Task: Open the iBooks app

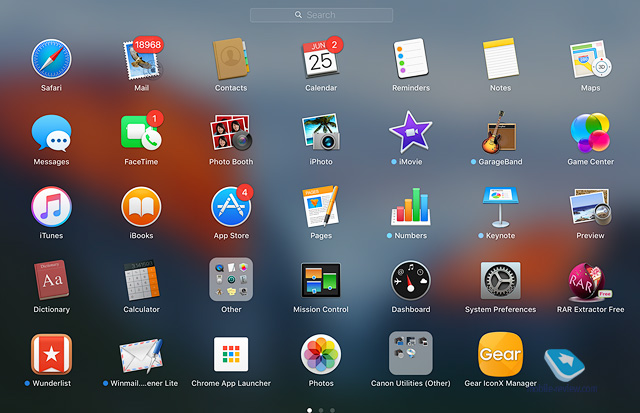Action: pos(141,206)
